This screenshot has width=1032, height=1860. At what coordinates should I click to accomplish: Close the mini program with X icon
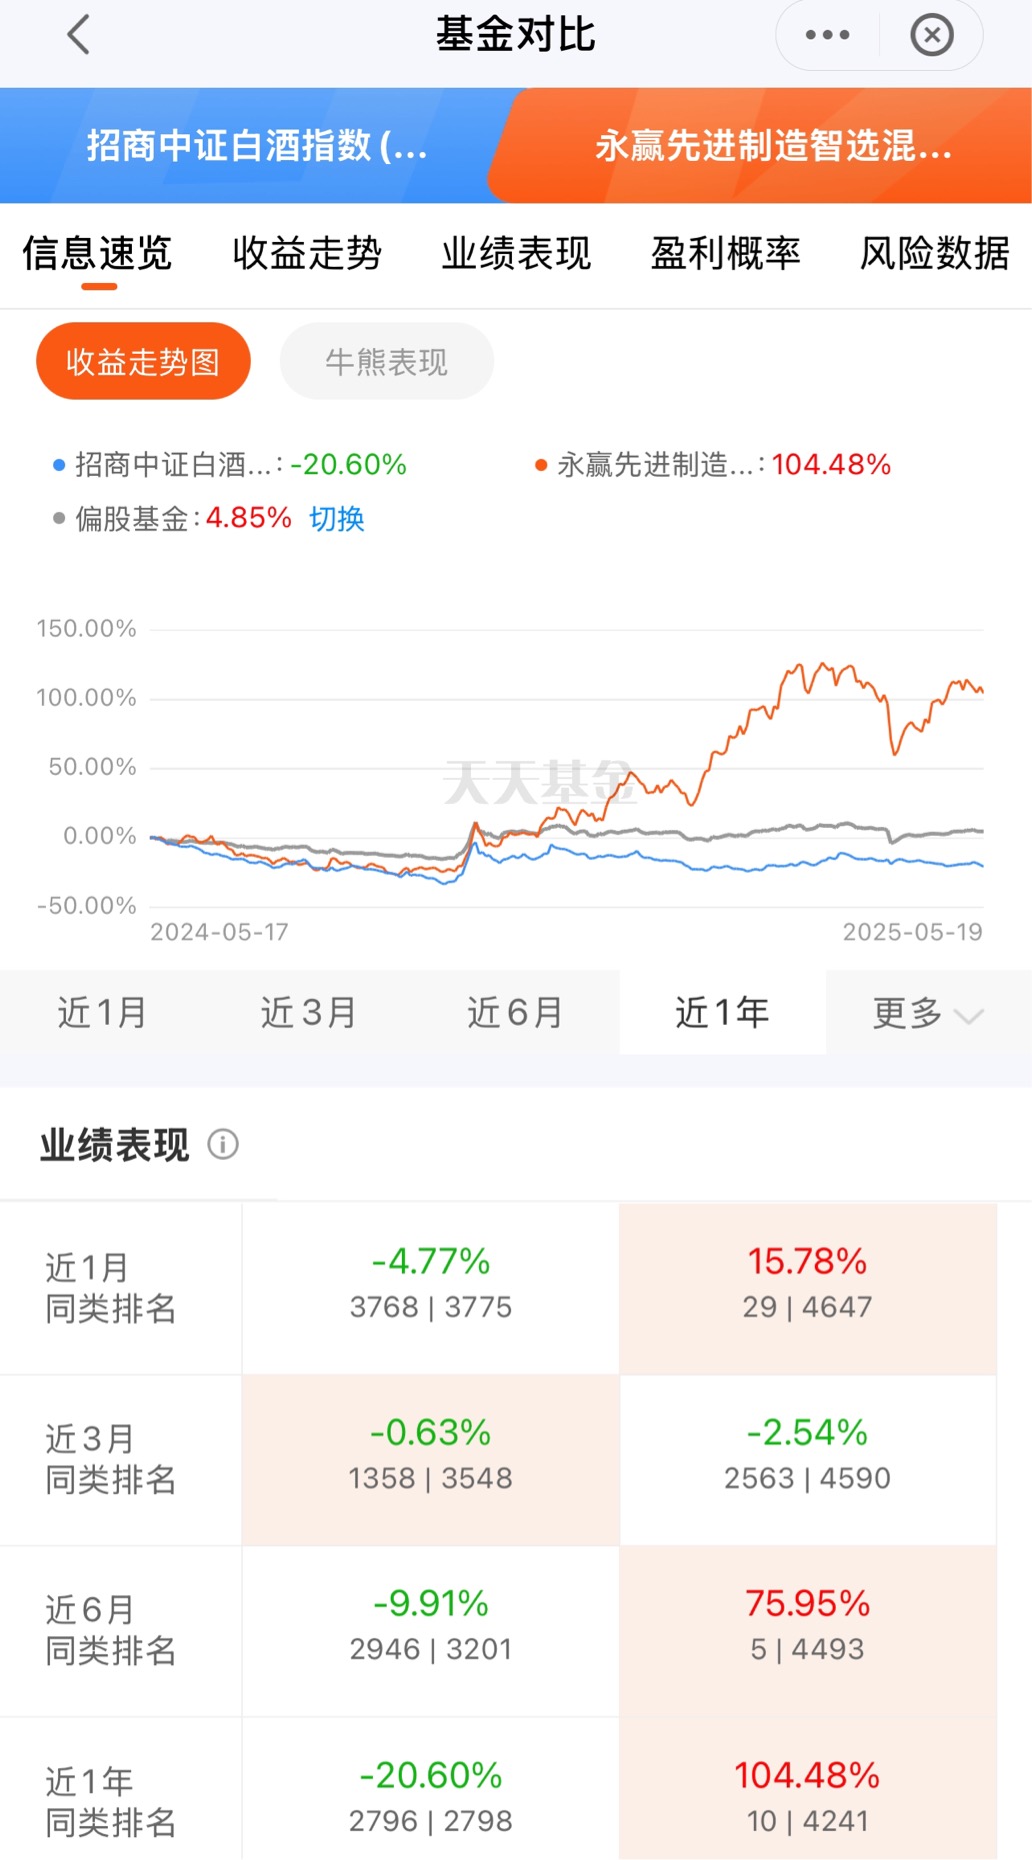tap(932, 35)
